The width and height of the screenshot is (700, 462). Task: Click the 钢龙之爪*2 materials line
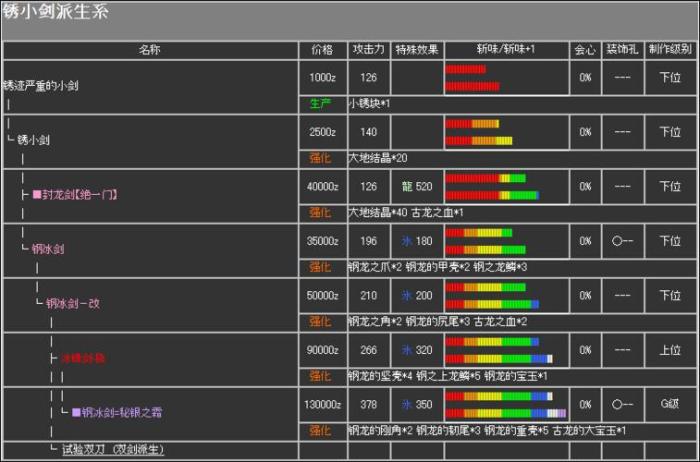[438, 267]
